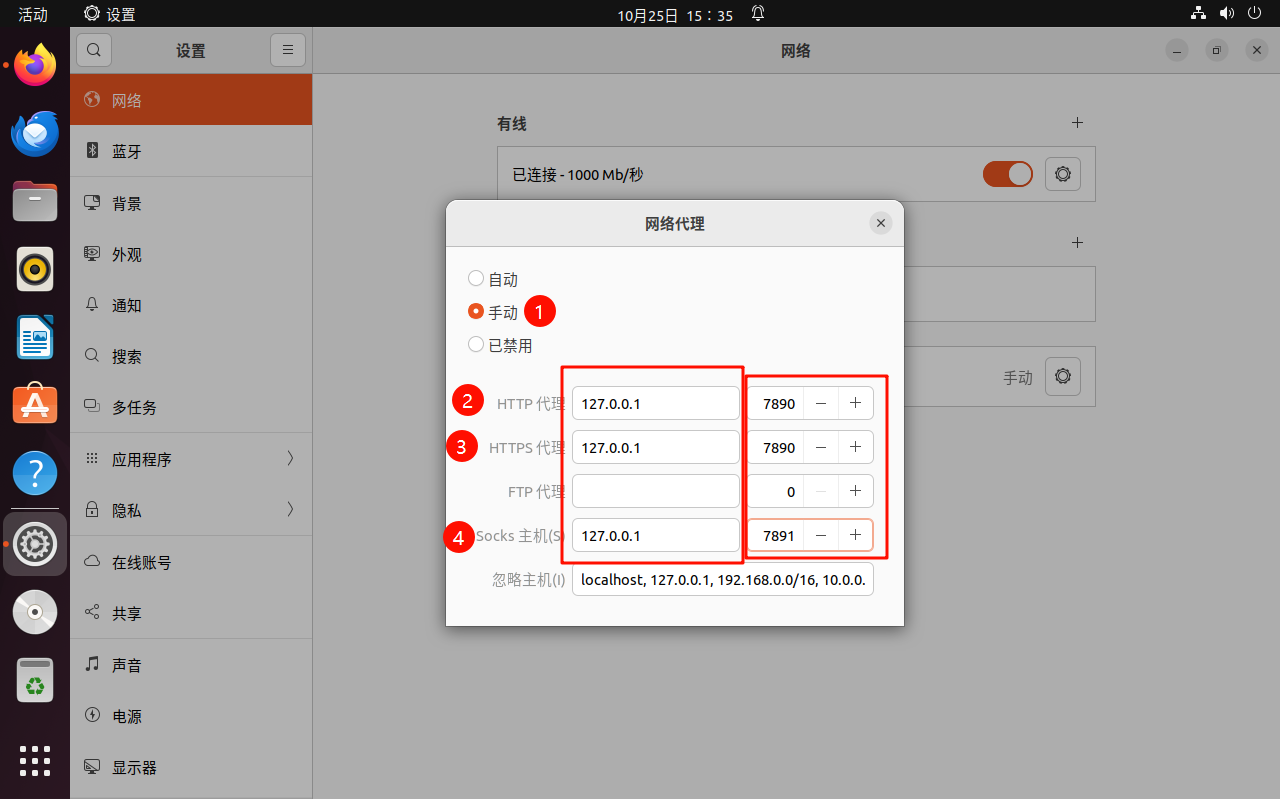Click the FTP 代理 host input field
The width and height of the screenshot is (1280, 799).
[655, 491]
